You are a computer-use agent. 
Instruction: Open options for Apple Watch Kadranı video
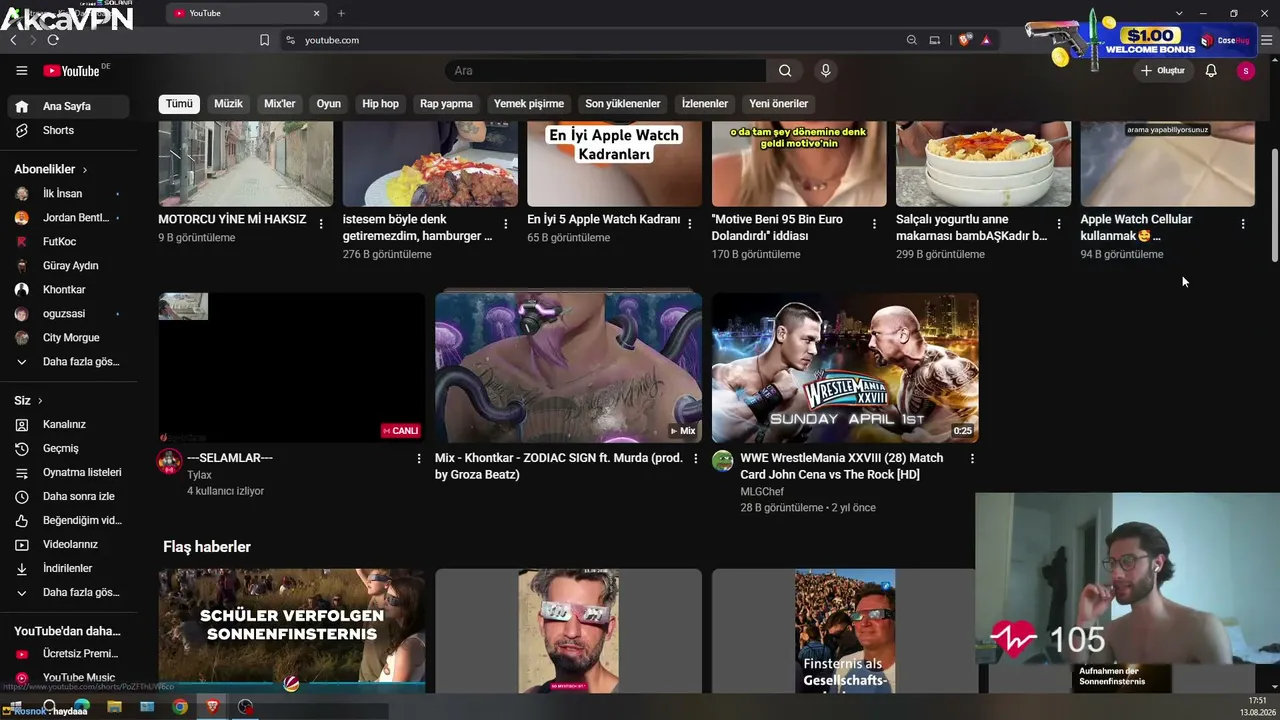pos(690,224)
